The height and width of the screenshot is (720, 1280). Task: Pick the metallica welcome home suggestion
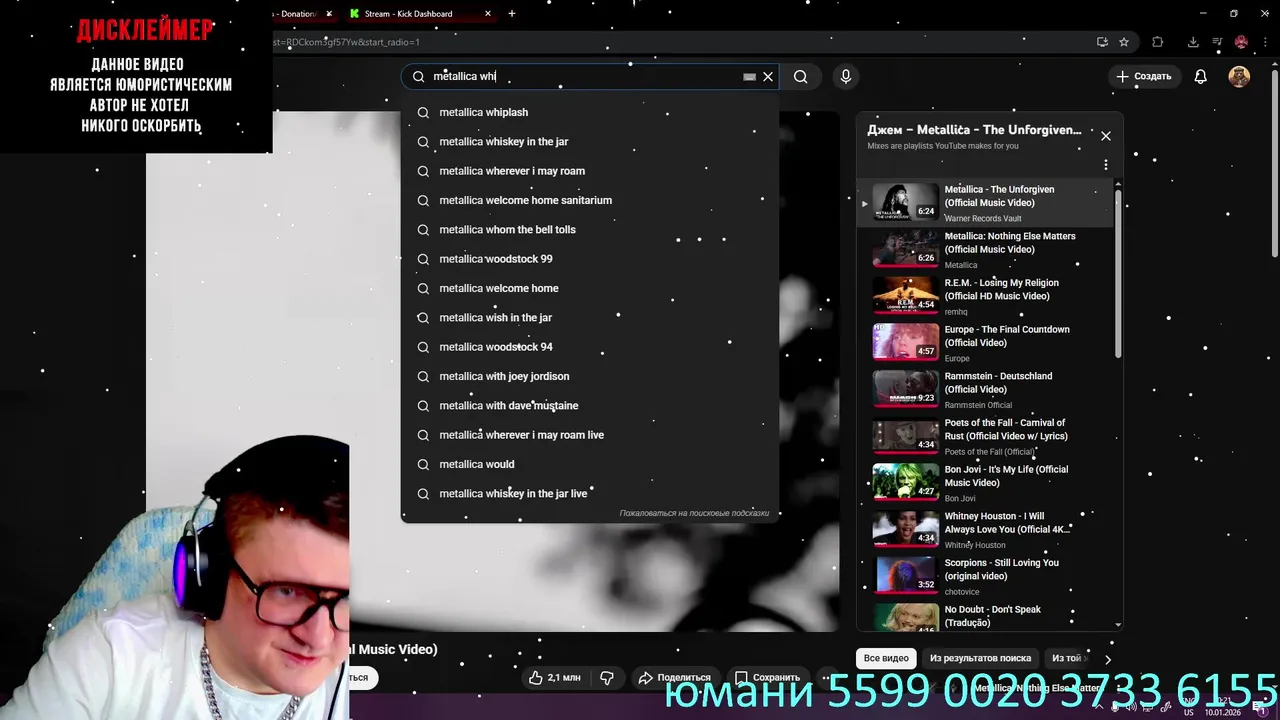coord(590,288)
